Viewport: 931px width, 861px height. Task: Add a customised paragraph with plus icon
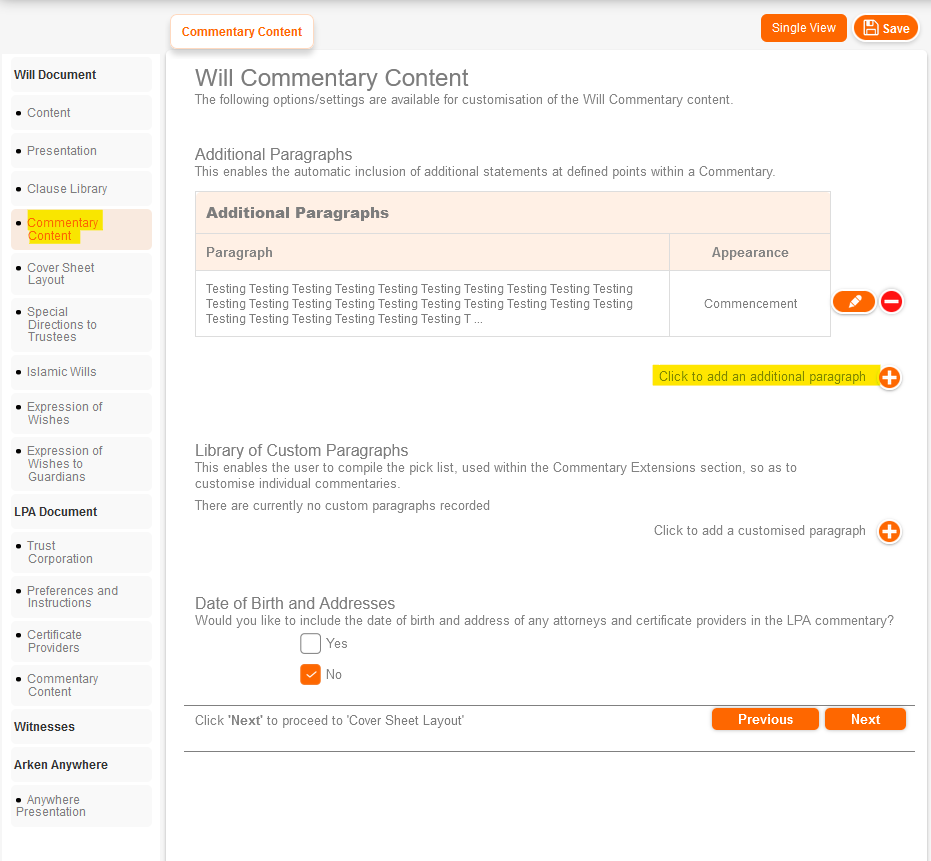[889, 532]
